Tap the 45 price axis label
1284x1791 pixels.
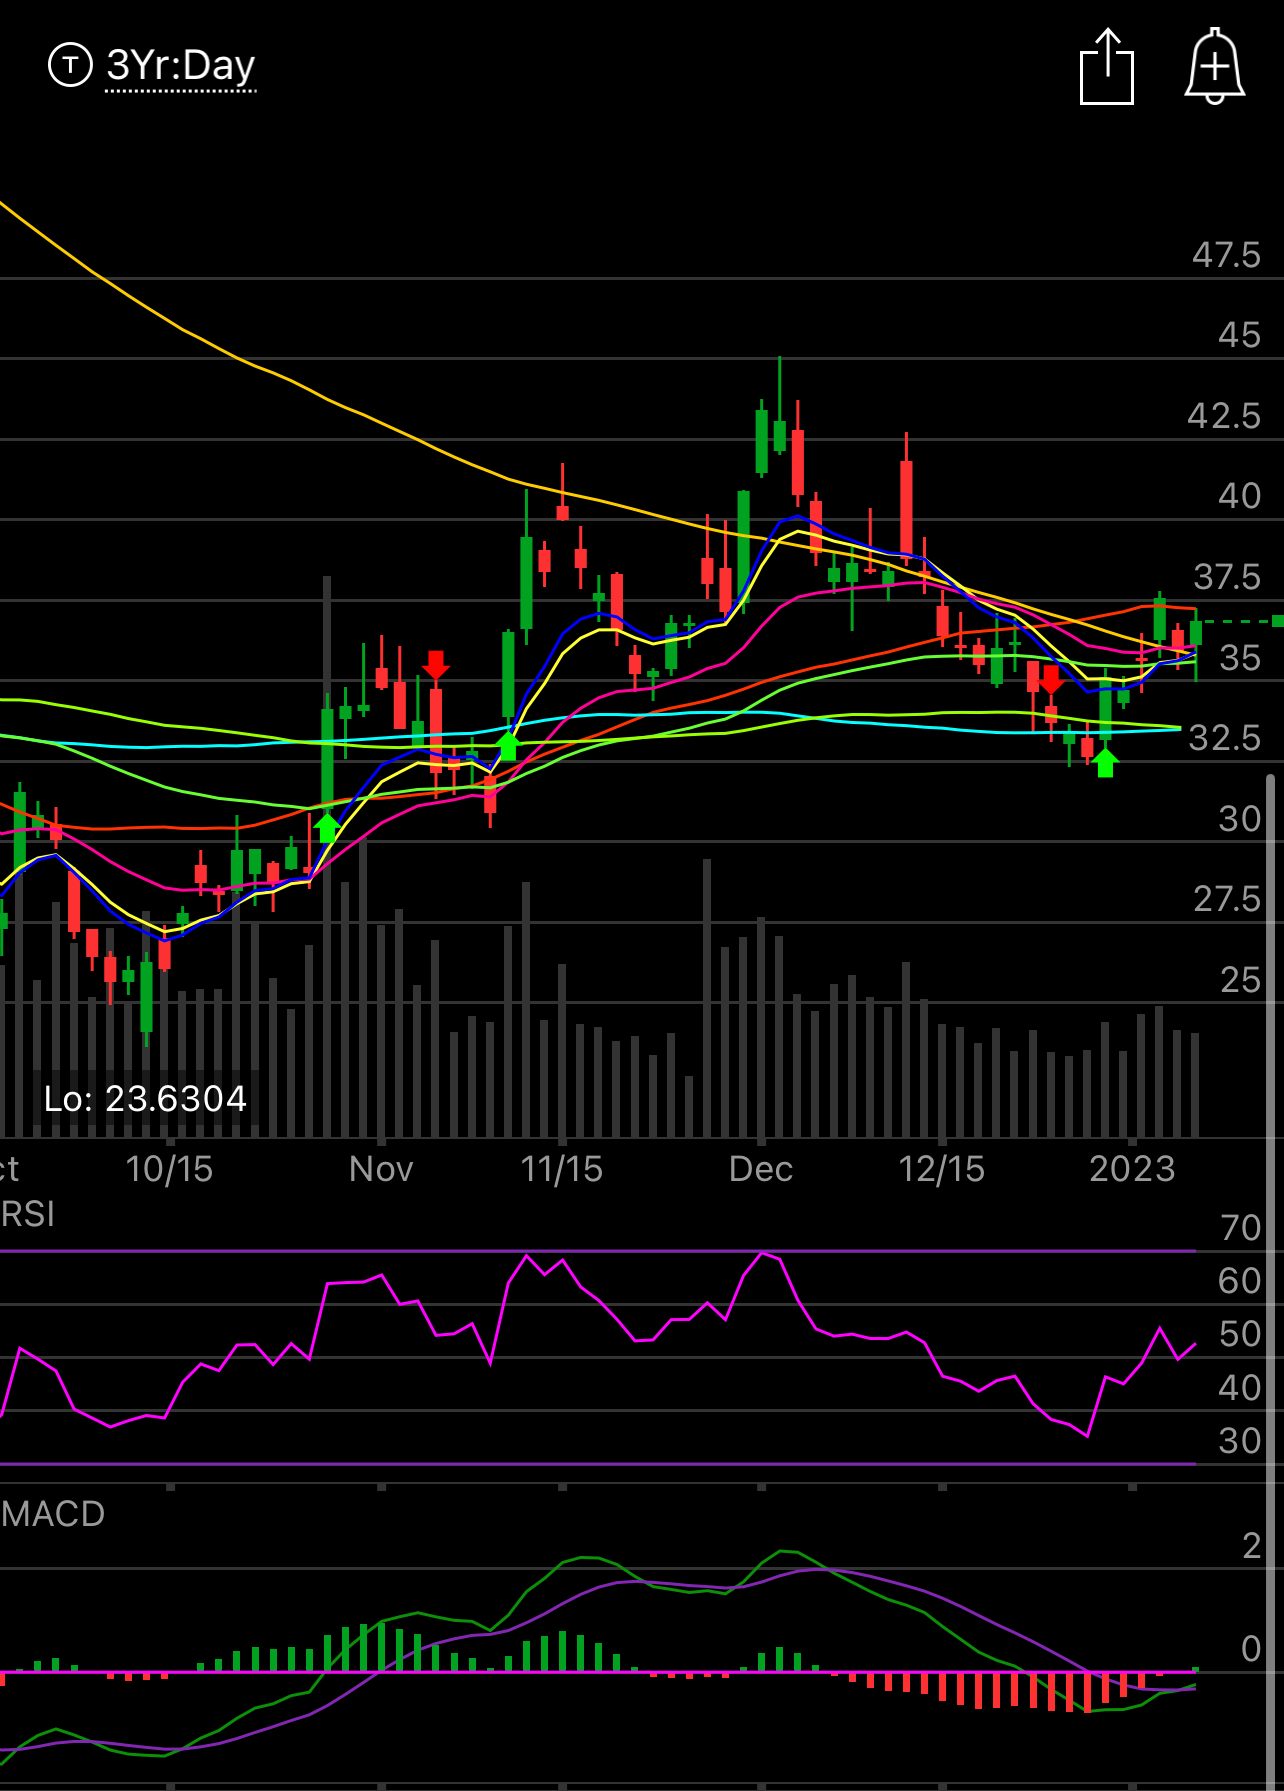tap(1240, 335)
